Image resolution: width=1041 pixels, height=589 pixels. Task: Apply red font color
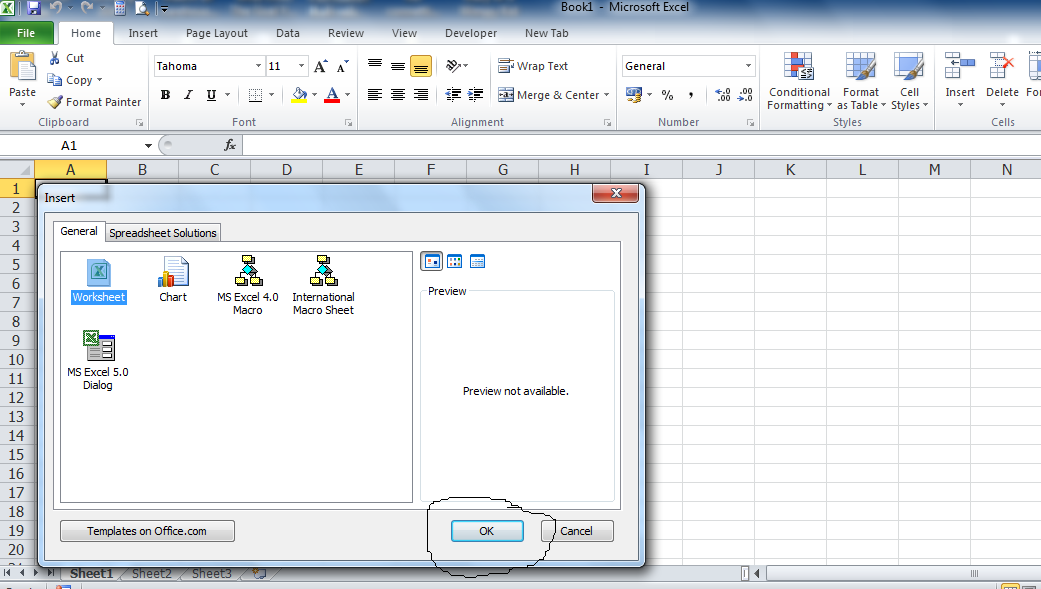click(333, 95)
